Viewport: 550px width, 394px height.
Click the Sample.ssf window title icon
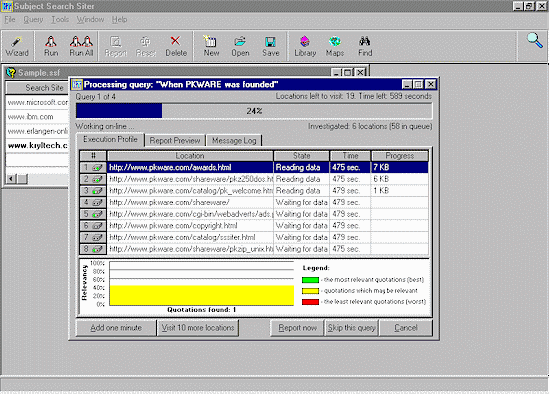(x=11, y=73)
